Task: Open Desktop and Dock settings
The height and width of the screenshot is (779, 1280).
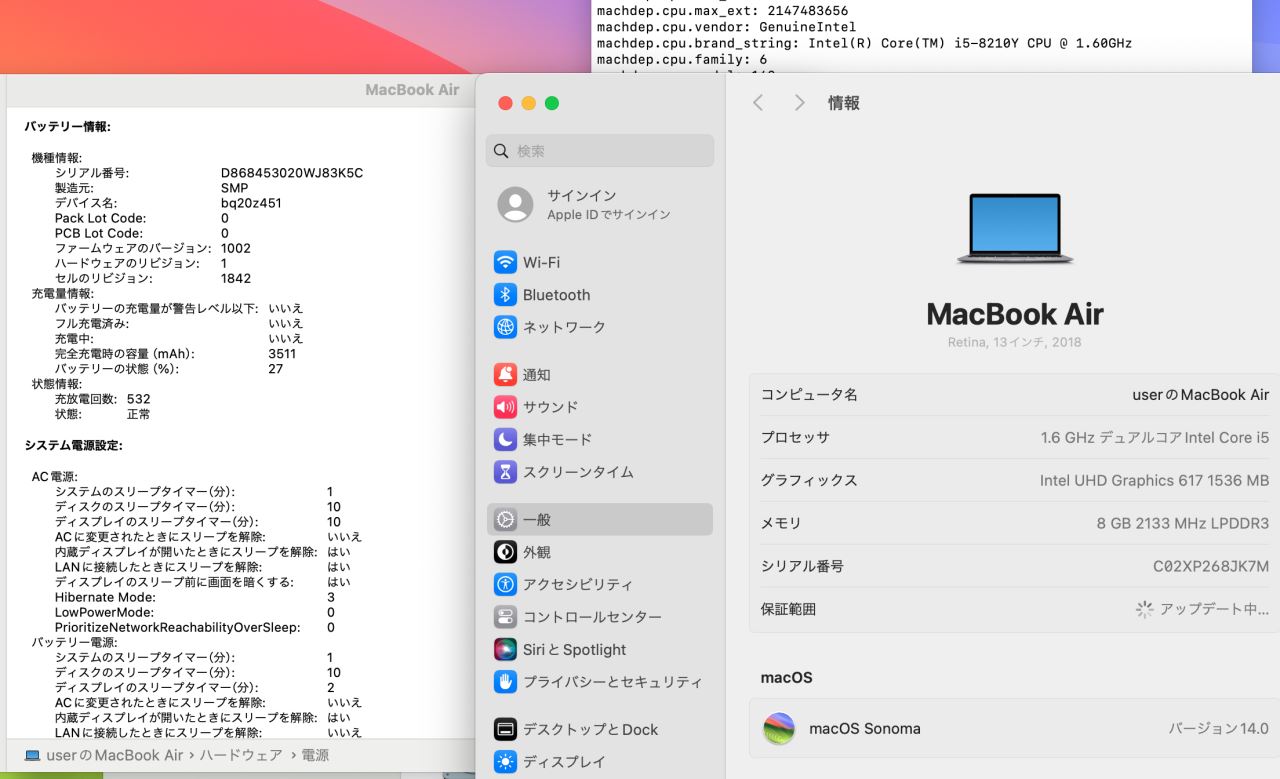Action: [590, 729]
